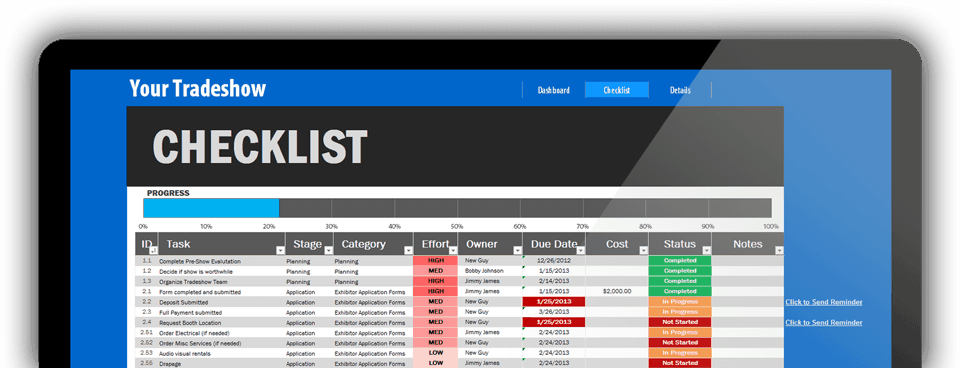Select the Bobby Johnson owner cell
Image resolution: width=960 pixels, height=368 pixels.
(490, 271)
